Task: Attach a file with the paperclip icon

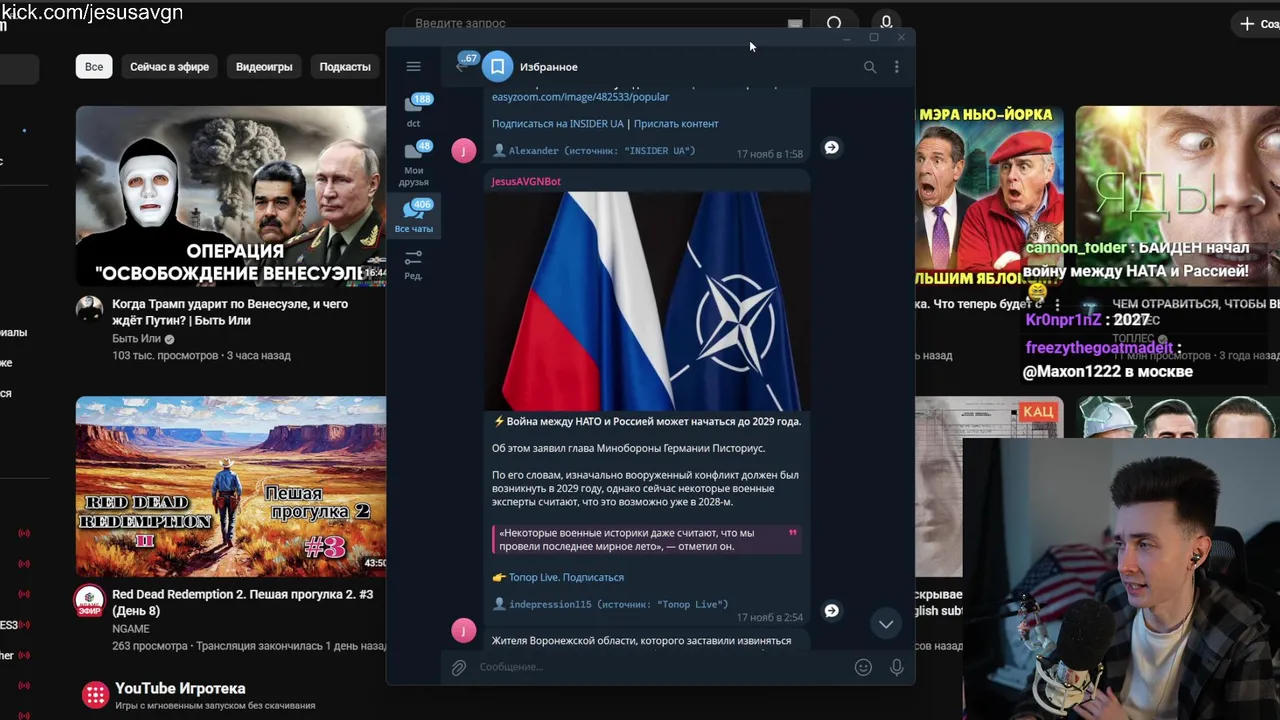Action: pos(459,667)
